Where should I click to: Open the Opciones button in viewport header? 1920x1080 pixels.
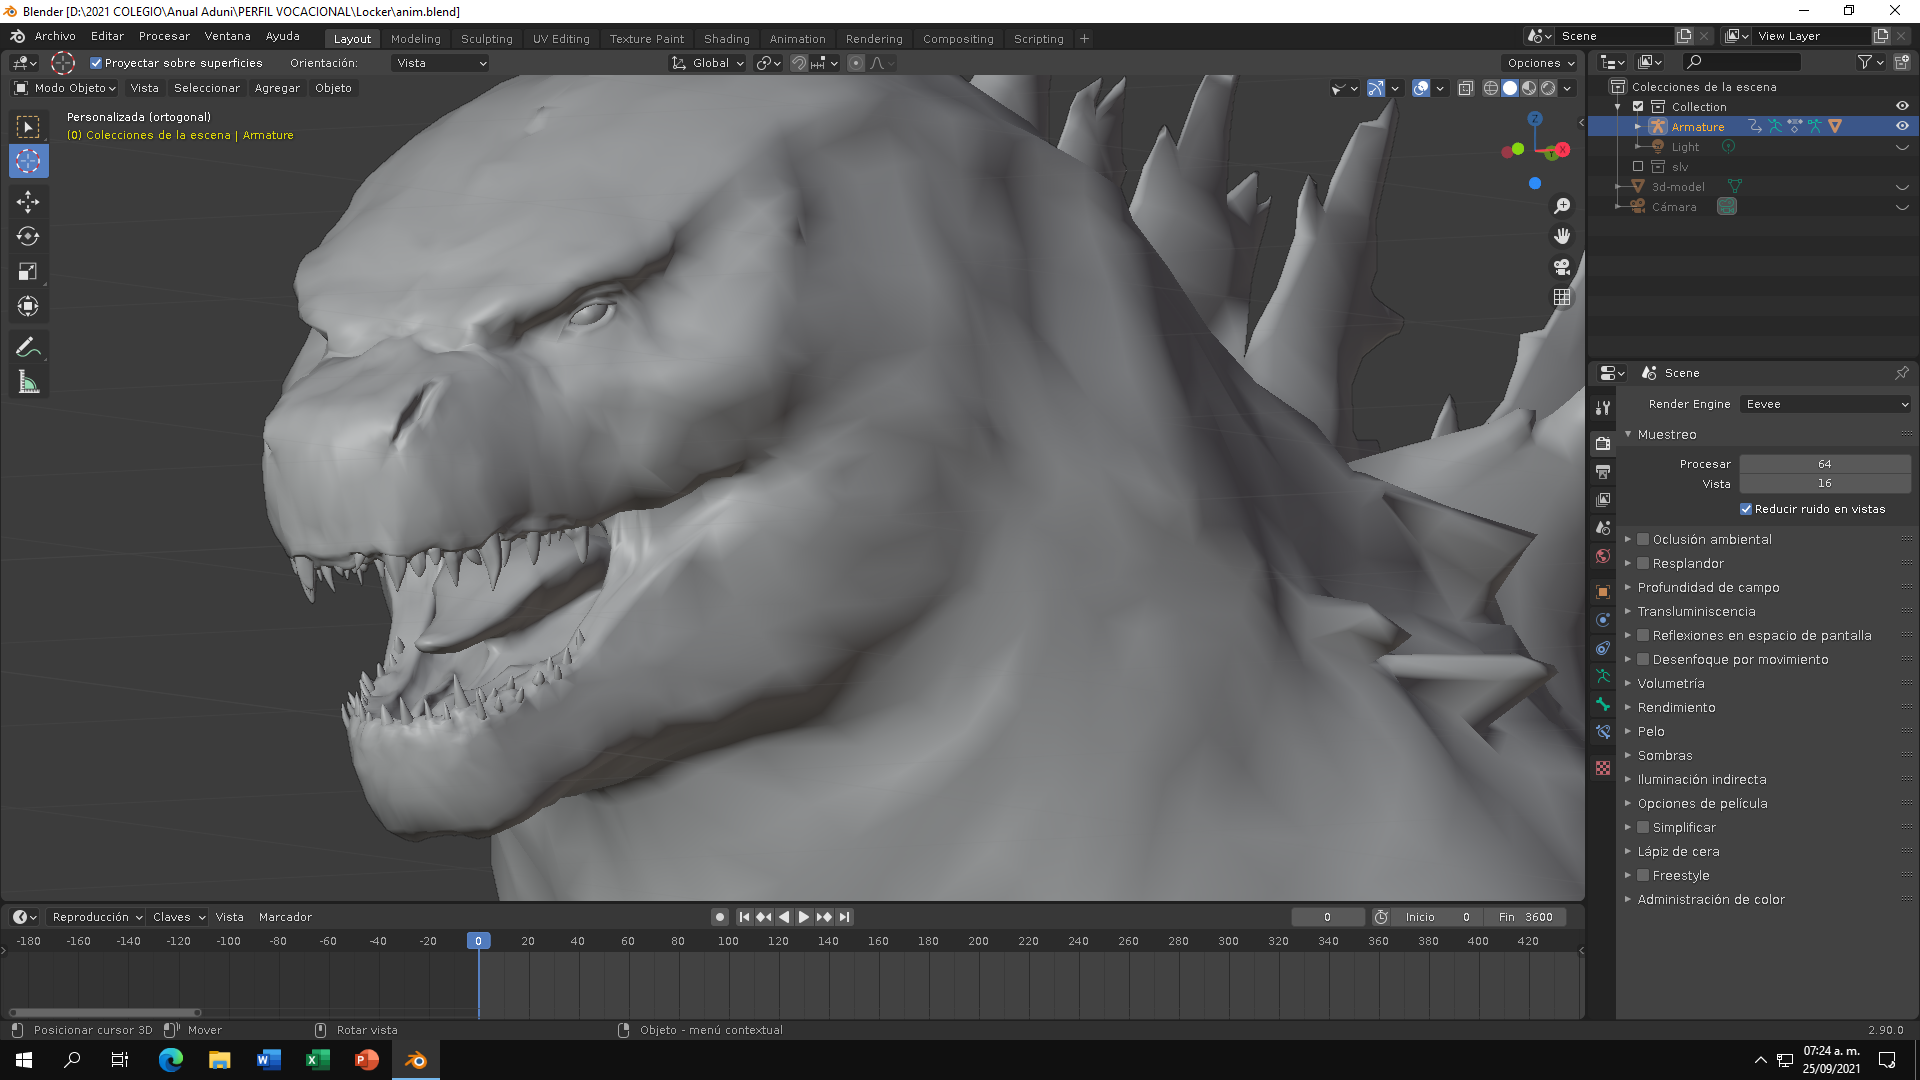(x=1540, y=63)
